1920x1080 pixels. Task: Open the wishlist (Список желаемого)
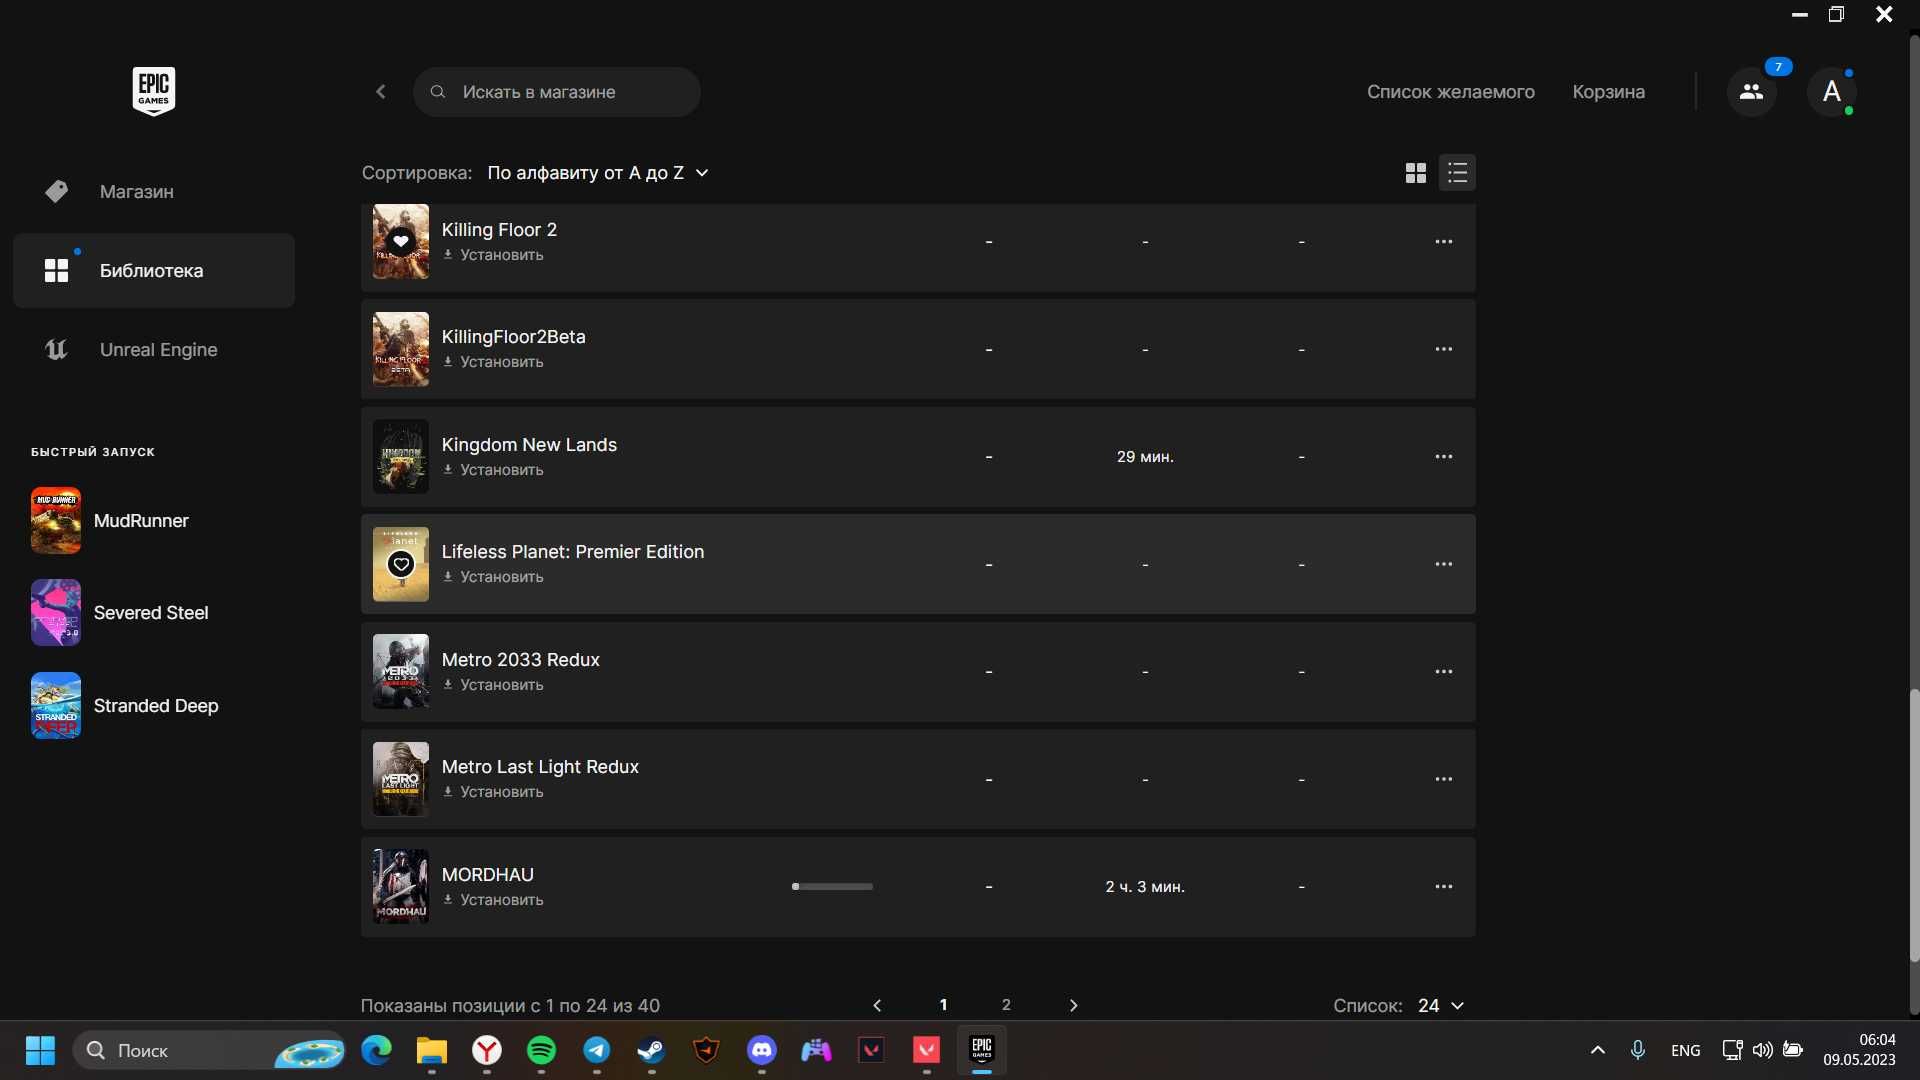click(1450, 92)
